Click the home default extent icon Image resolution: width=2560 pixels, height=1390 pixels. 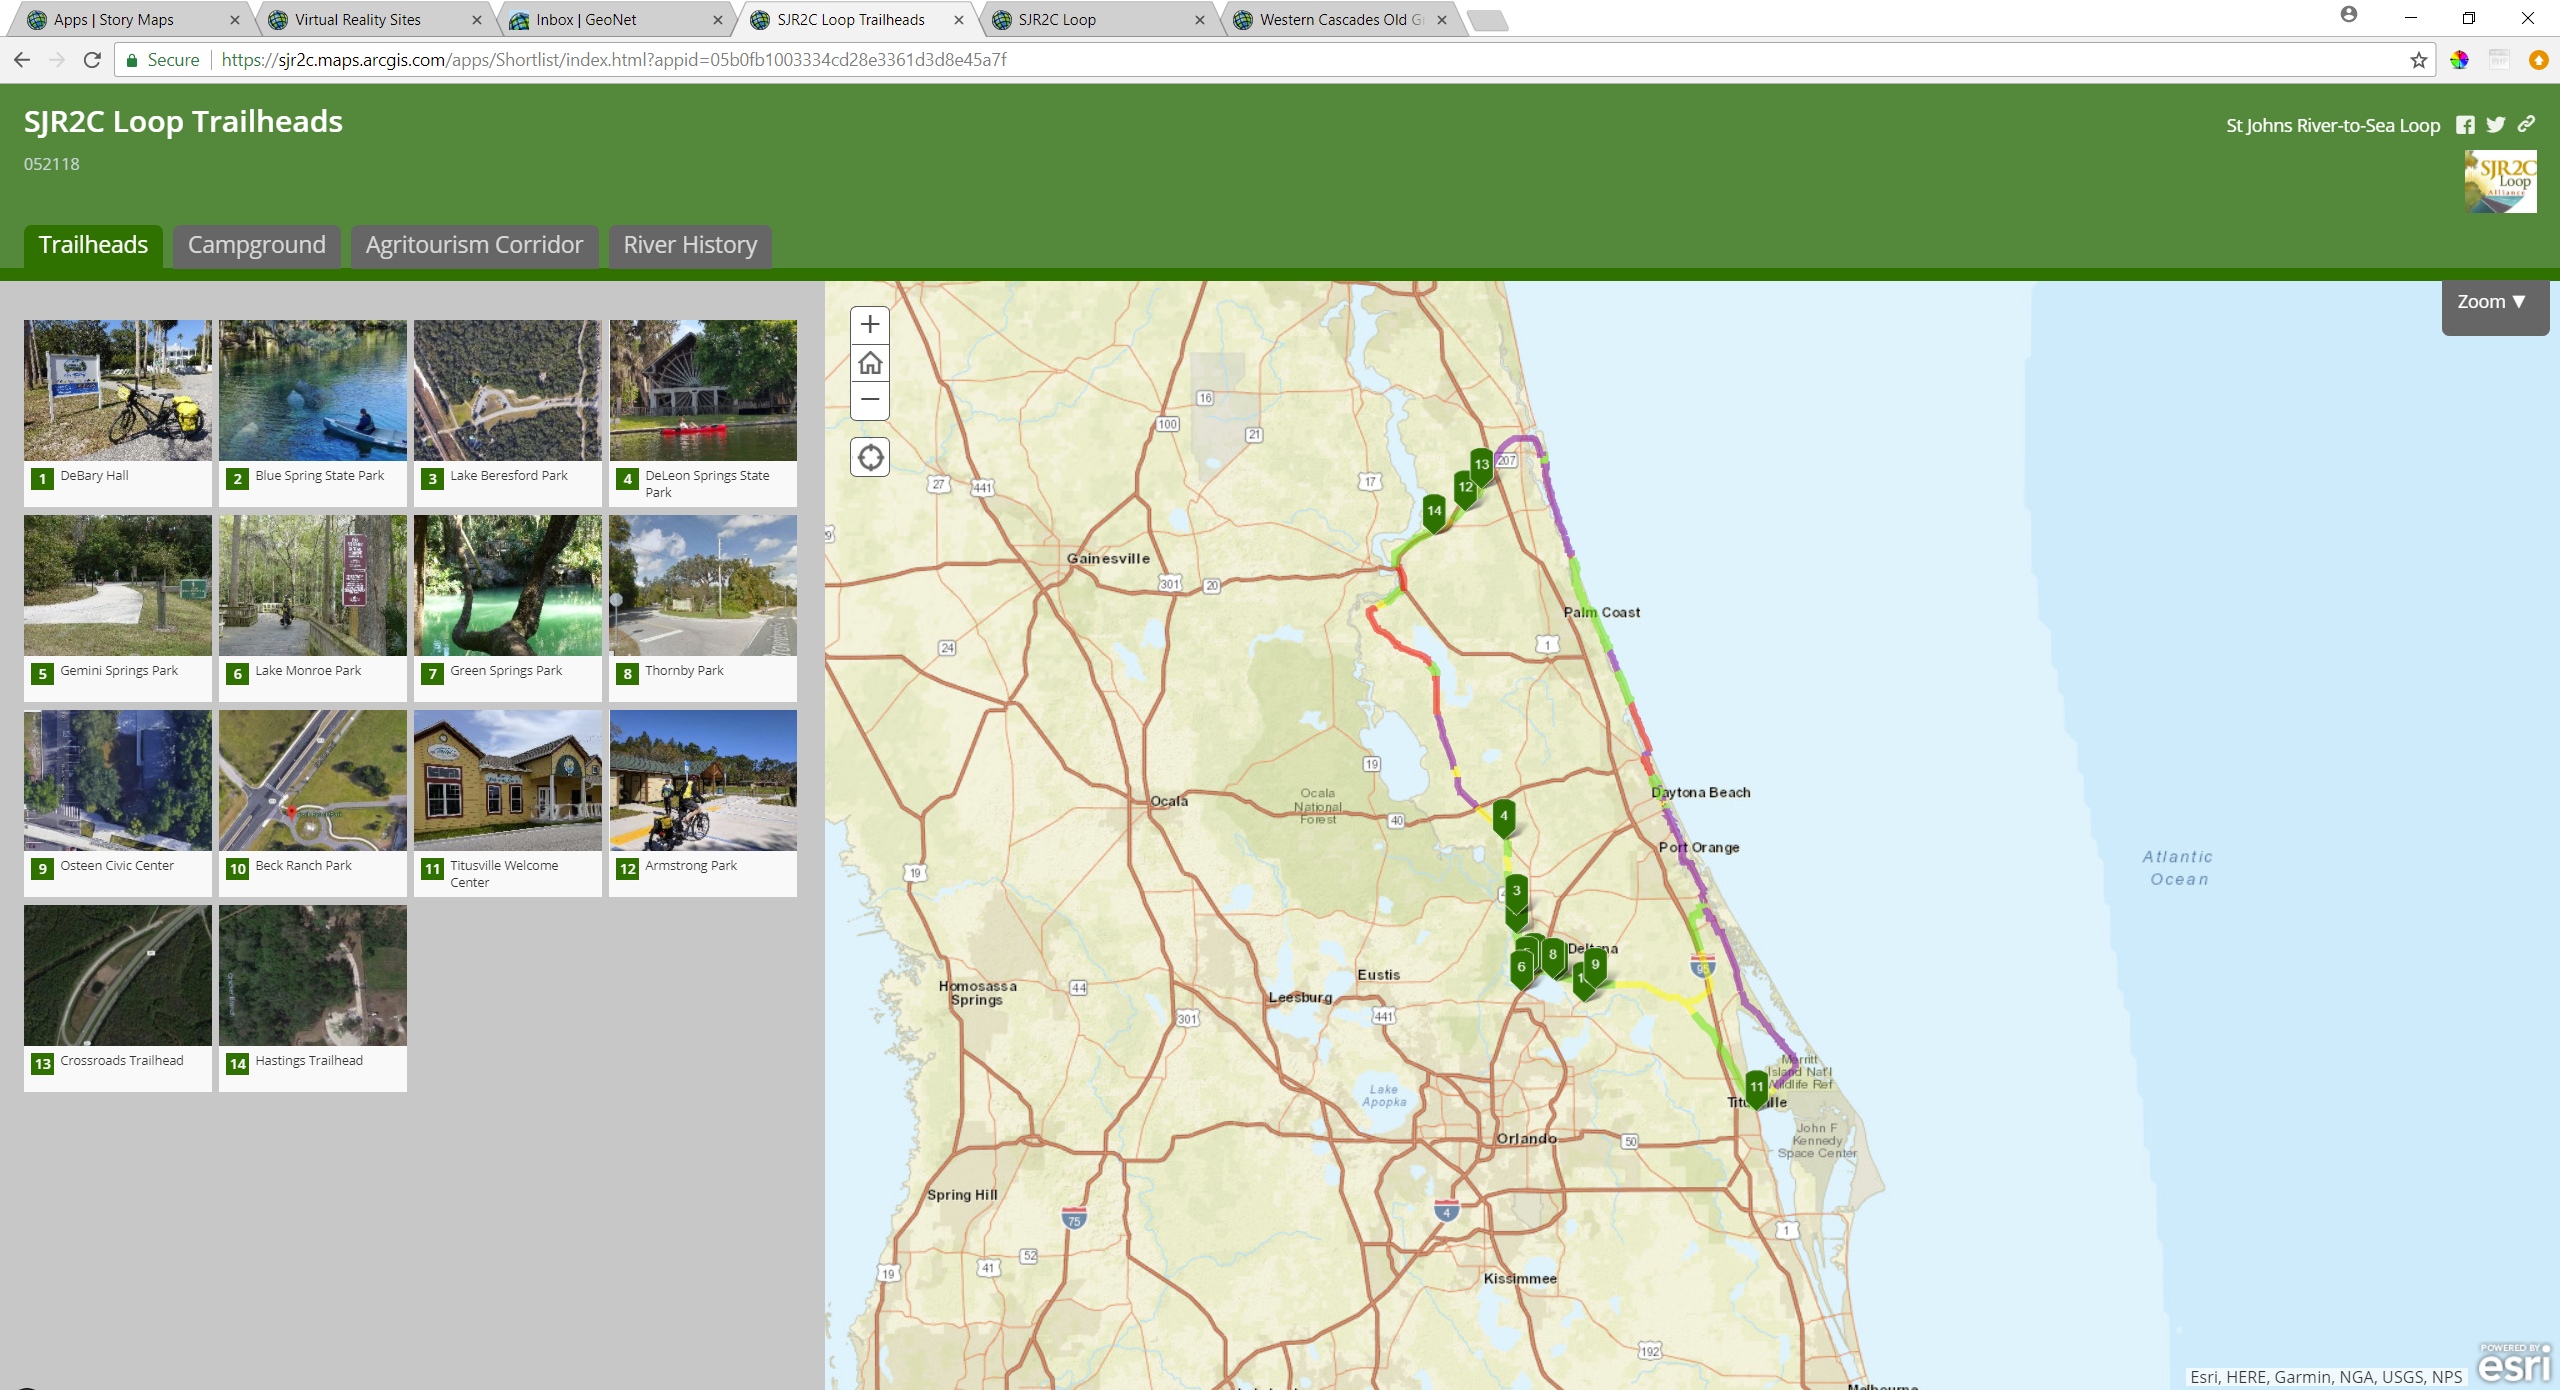(x=868, y=362)
